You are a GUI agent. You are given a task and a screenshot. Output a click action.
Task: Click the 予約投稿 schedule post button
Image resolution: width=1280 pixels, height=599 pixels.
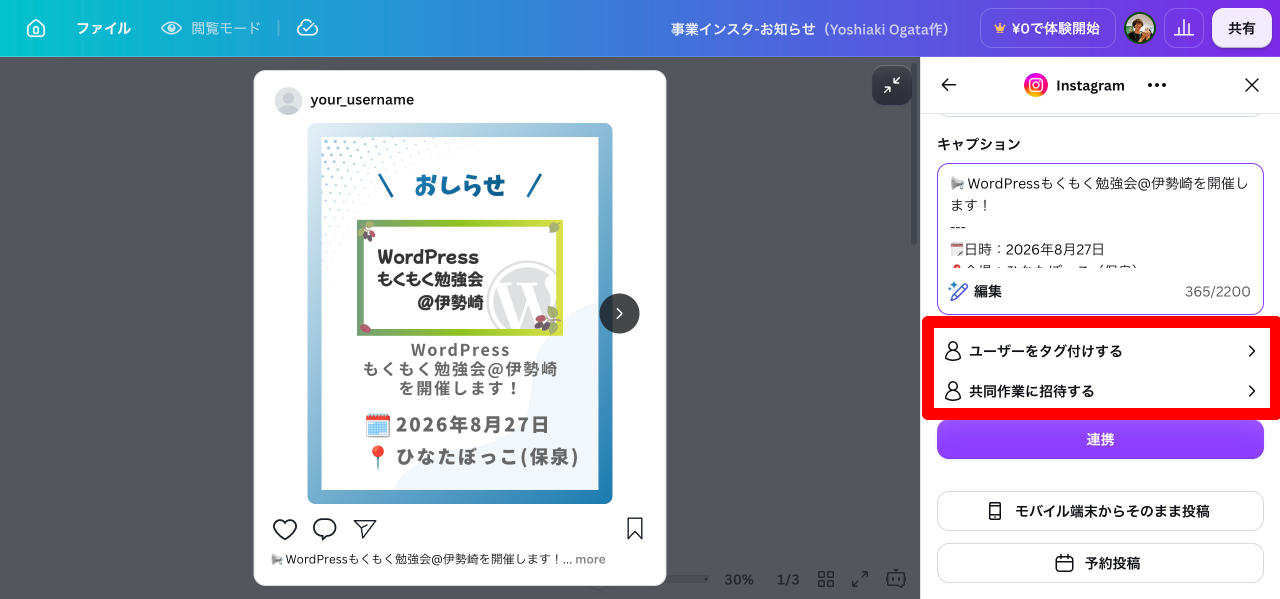1100,563
